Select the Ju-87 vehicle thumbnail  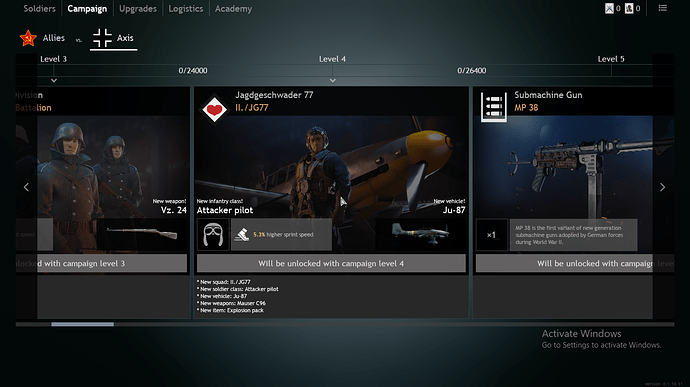tap(420, 235)
